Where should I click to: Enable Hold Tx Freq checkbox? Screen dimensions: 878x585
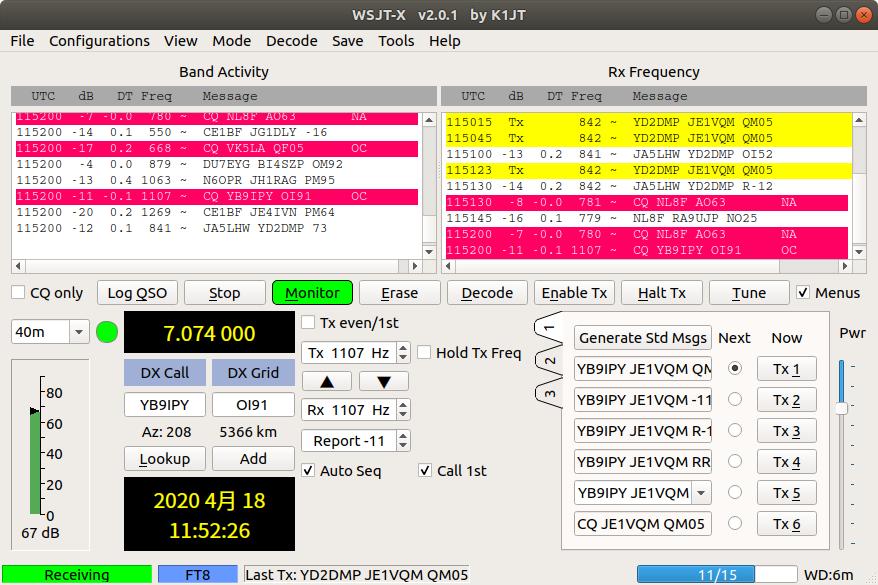[x=424, y=352]
